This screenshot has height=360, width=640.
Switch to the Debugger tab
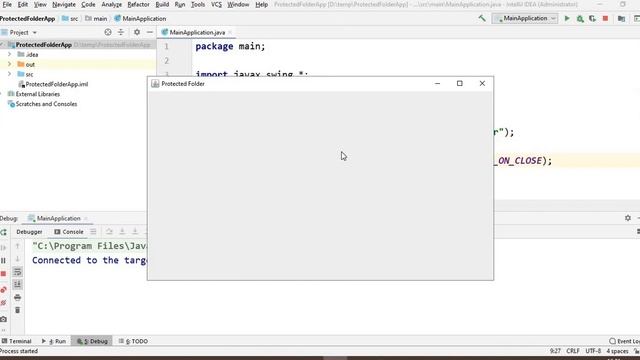[x=29, y=232]
